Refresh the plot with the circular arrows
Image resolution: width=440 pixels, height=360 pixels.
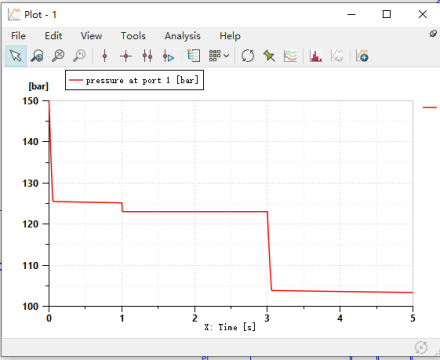click(248, 56)
